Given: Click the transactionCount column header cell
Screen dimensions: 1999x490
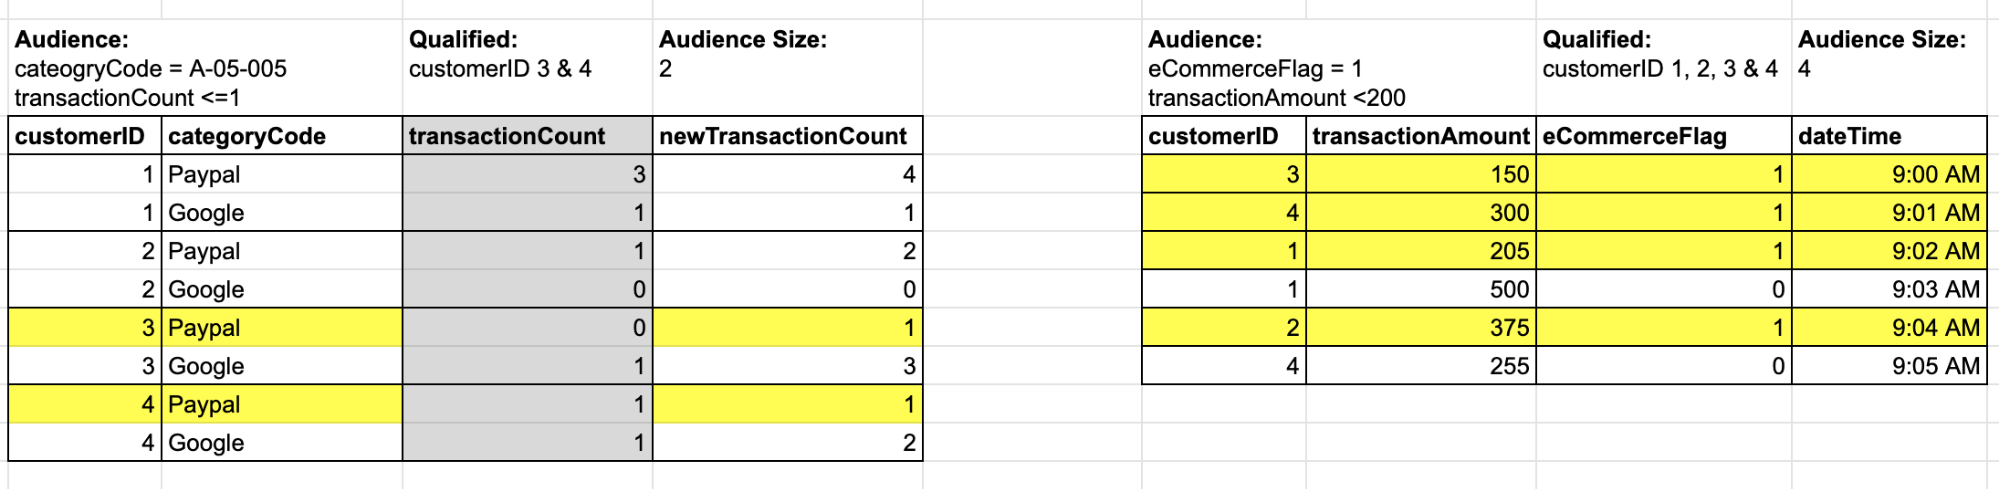Looking at the screenshot, I should [x=527, y=136].
